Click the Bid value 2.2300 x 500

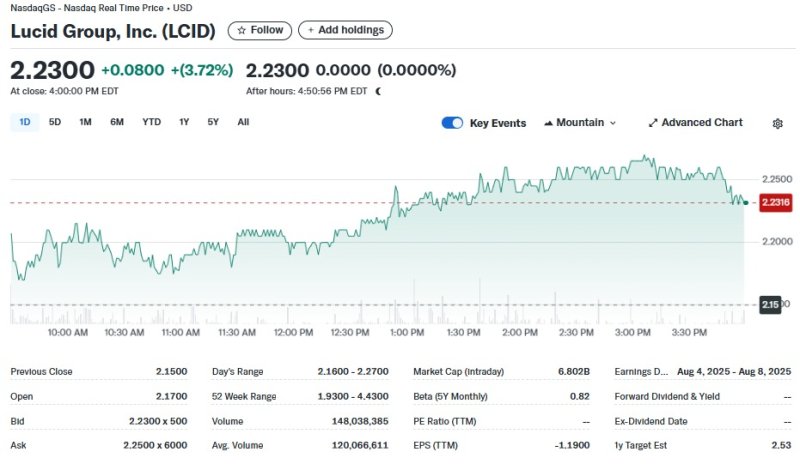158,422
